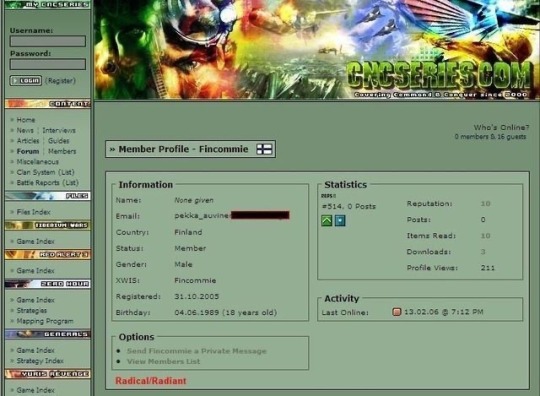Viewport: 540px width, 396px height.
Task: Click the Generals section banner
Action: point(48,334)
